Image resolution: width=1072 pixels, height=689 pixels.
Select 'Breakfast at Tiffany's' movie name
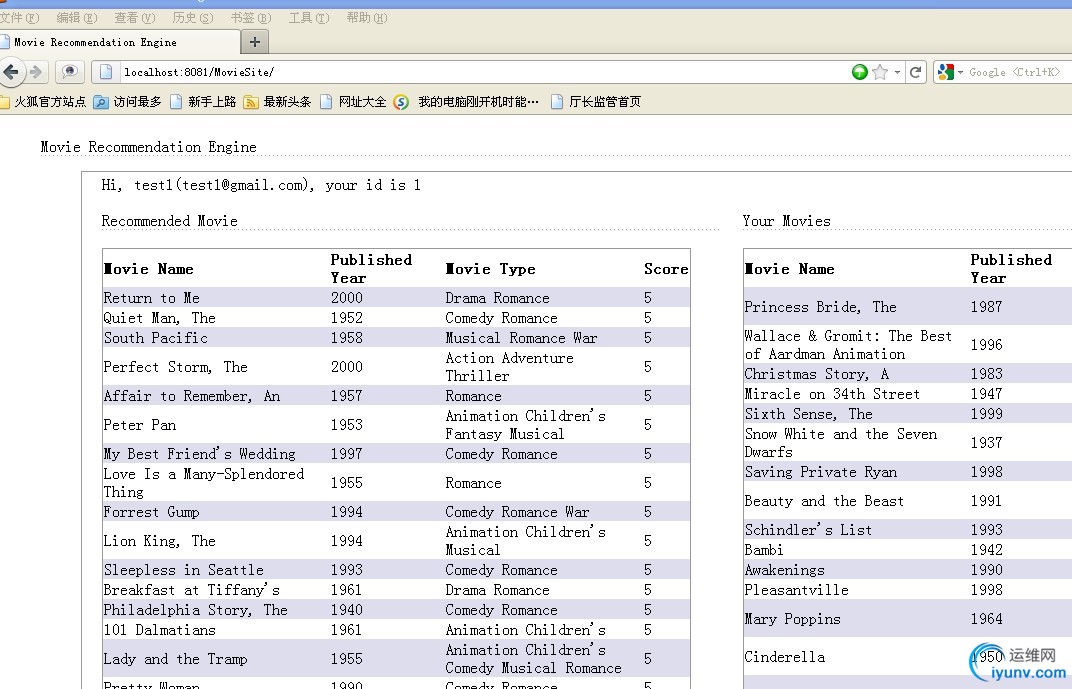(x=191, y=590)
